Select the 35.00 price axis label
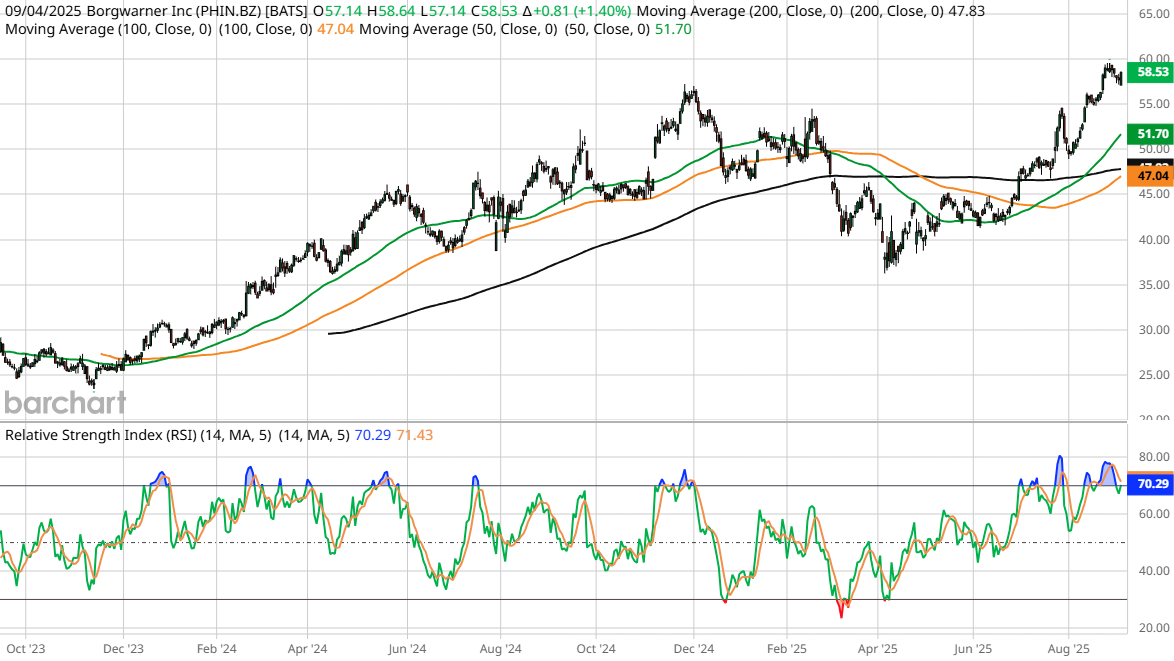The width and height of the screenshot is (1174, 661). click(x=1154, y=284)
